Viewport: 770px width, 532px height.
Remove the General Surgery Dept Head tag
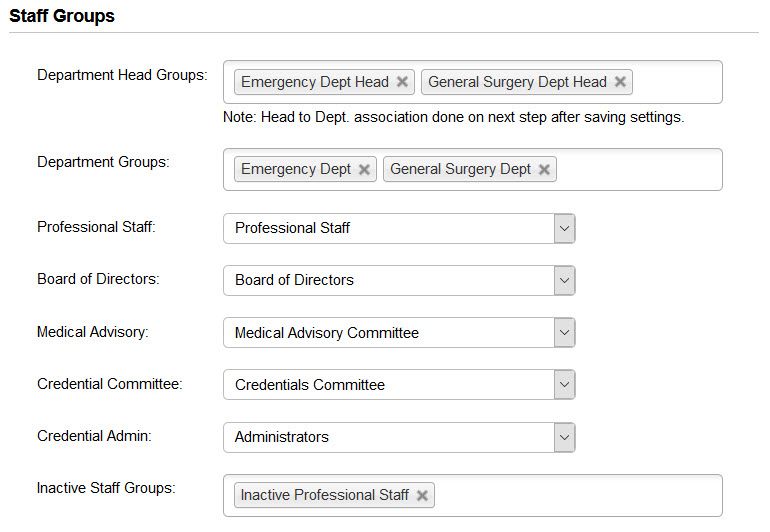620,82
